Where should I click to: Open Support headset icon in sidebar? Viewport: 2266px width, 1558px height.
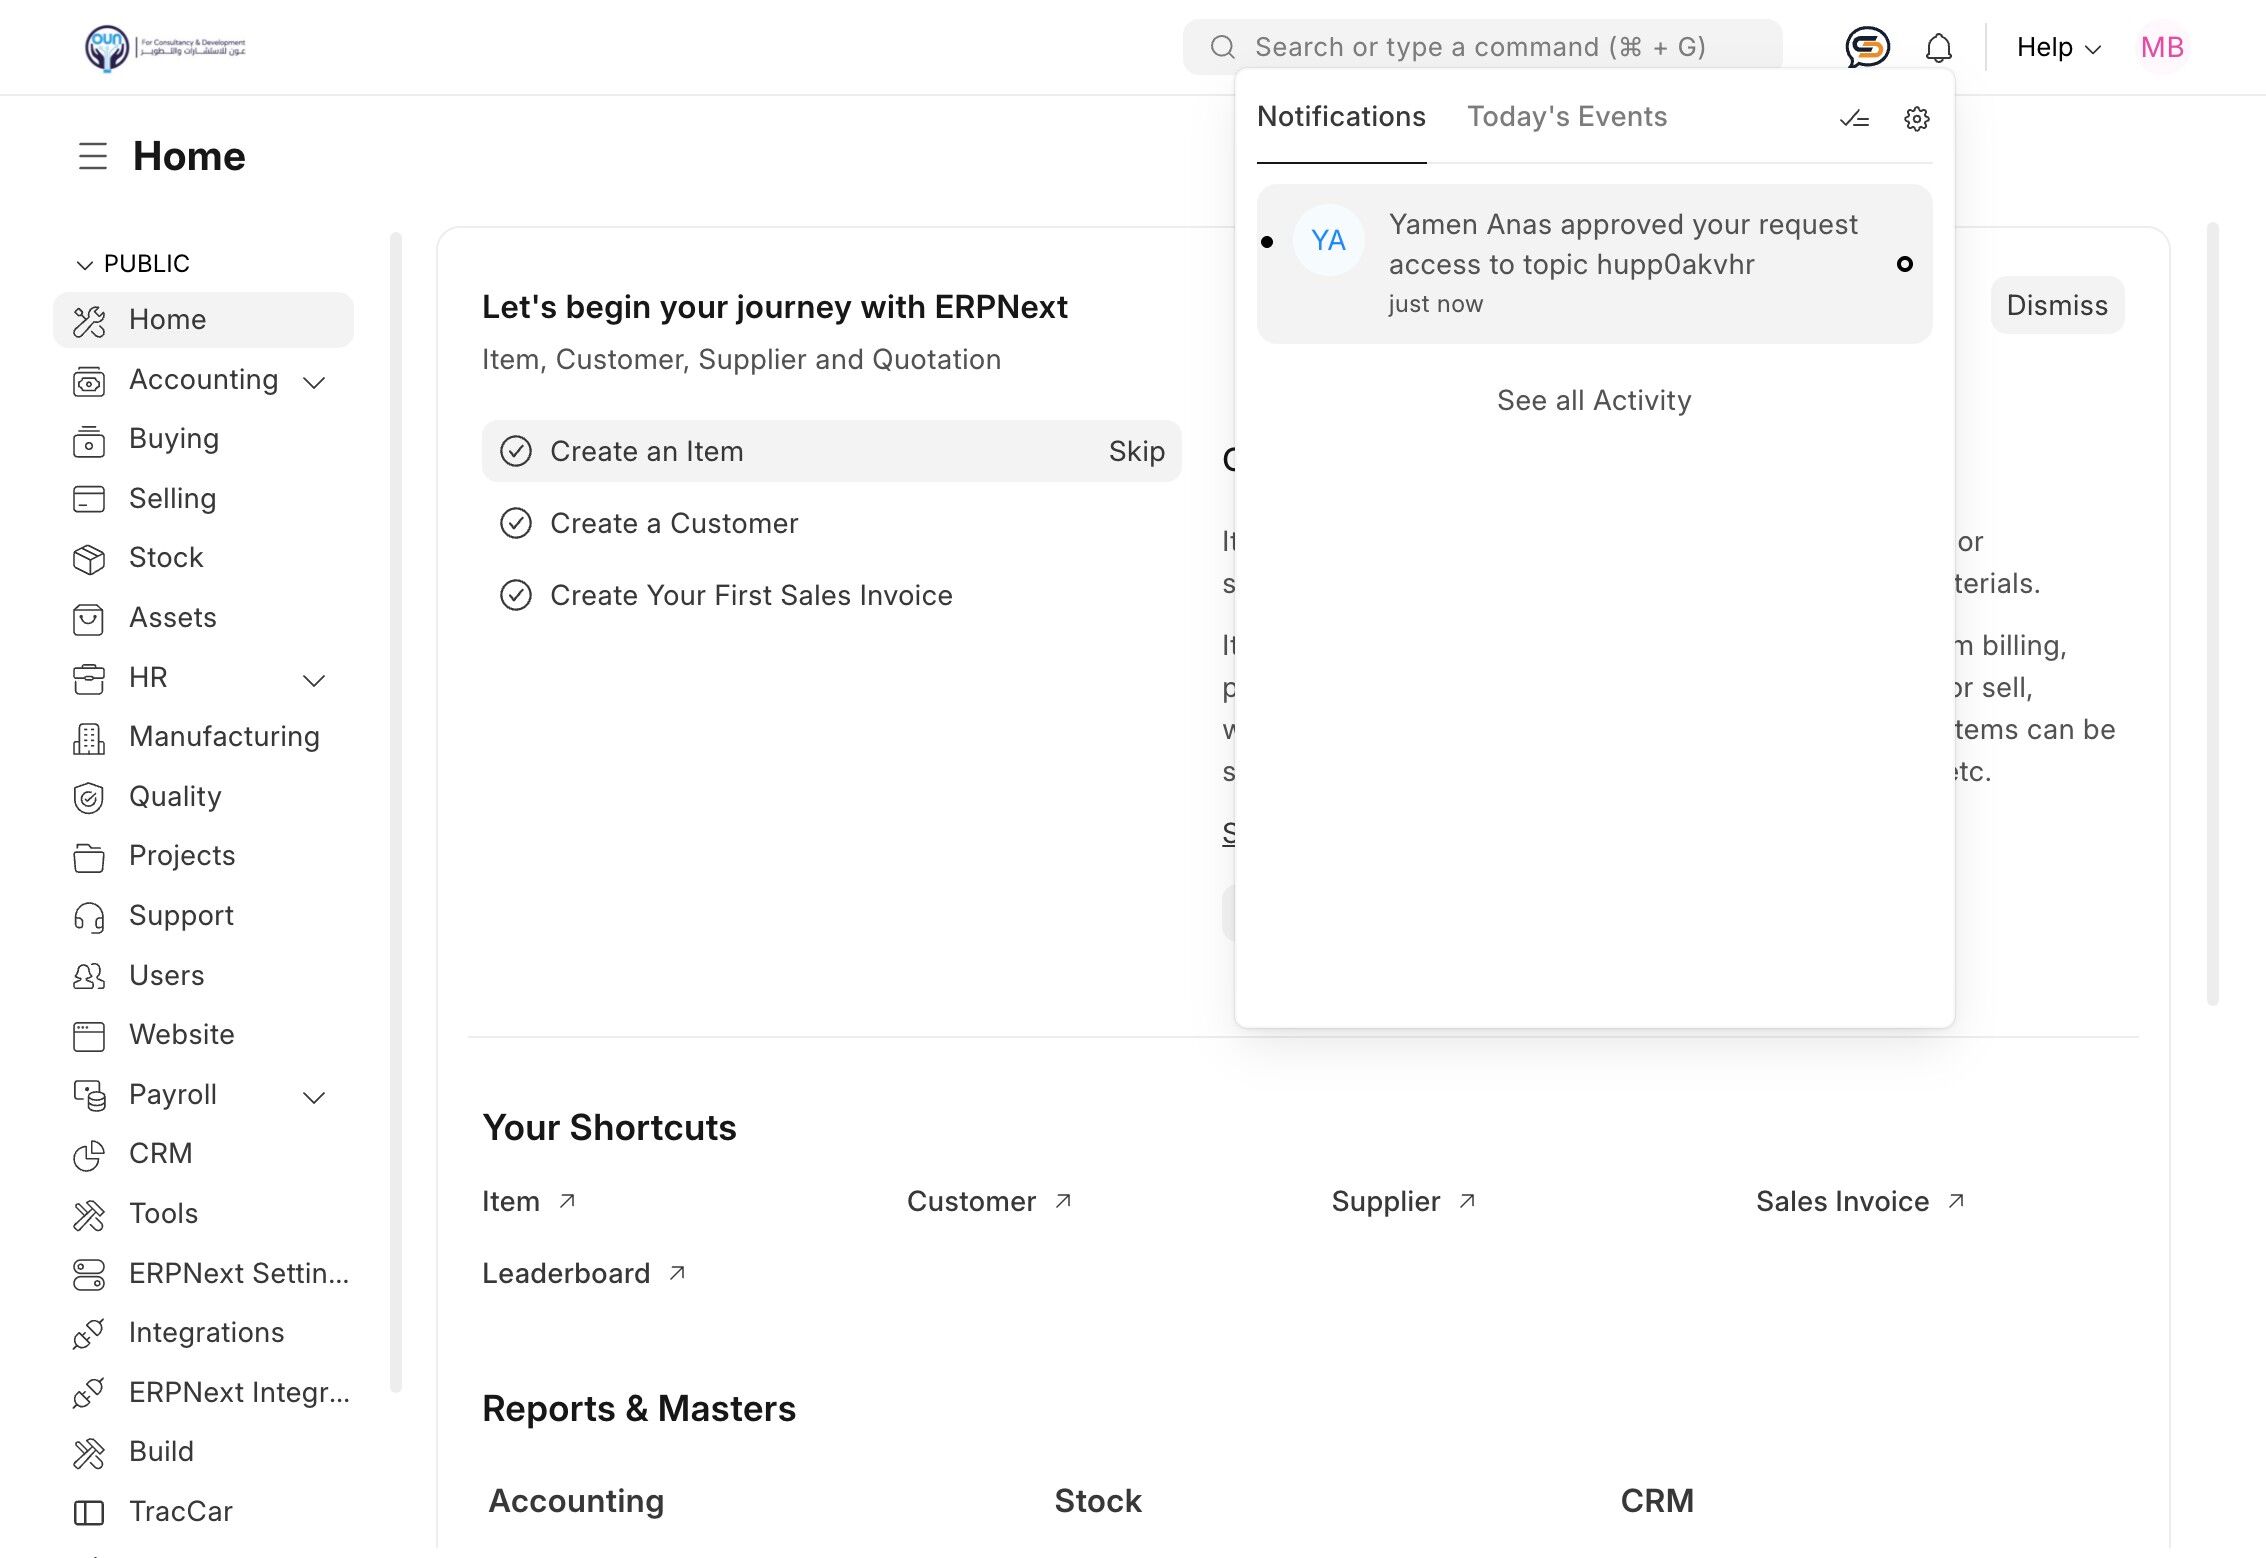tap(89, 916)
